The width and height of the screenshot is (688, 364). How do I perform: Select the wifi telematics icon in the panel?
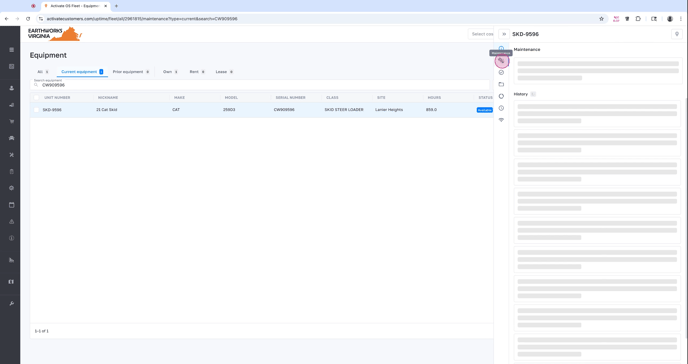(502, 120)
